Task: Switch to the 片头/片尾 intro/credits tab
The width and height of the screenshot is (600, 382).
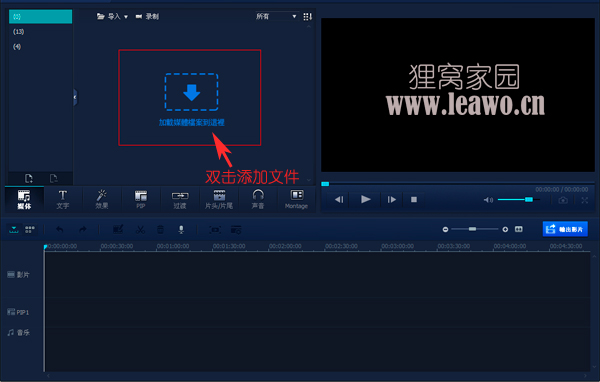Action: 219,199
